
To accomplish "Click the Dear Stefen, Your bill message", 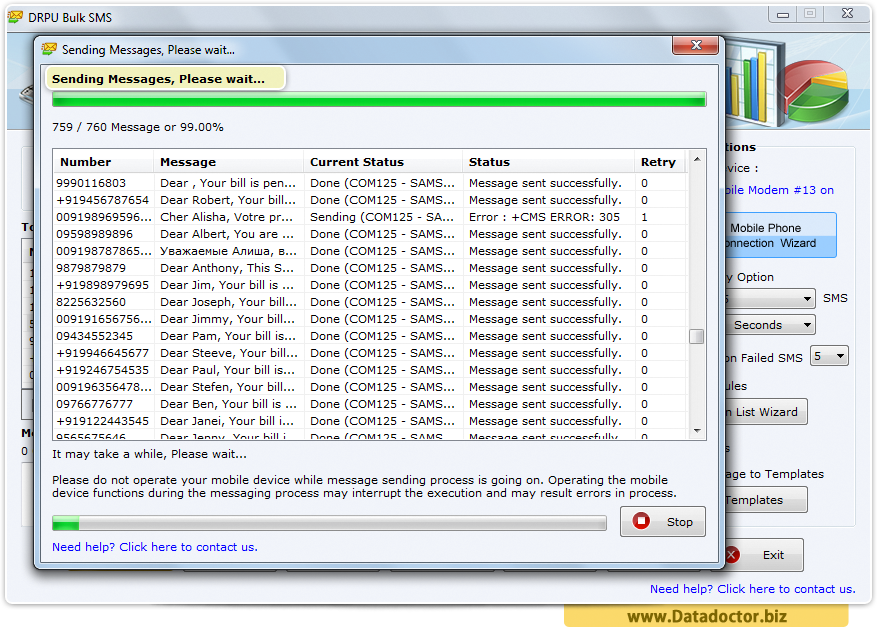I will (228, 387).
